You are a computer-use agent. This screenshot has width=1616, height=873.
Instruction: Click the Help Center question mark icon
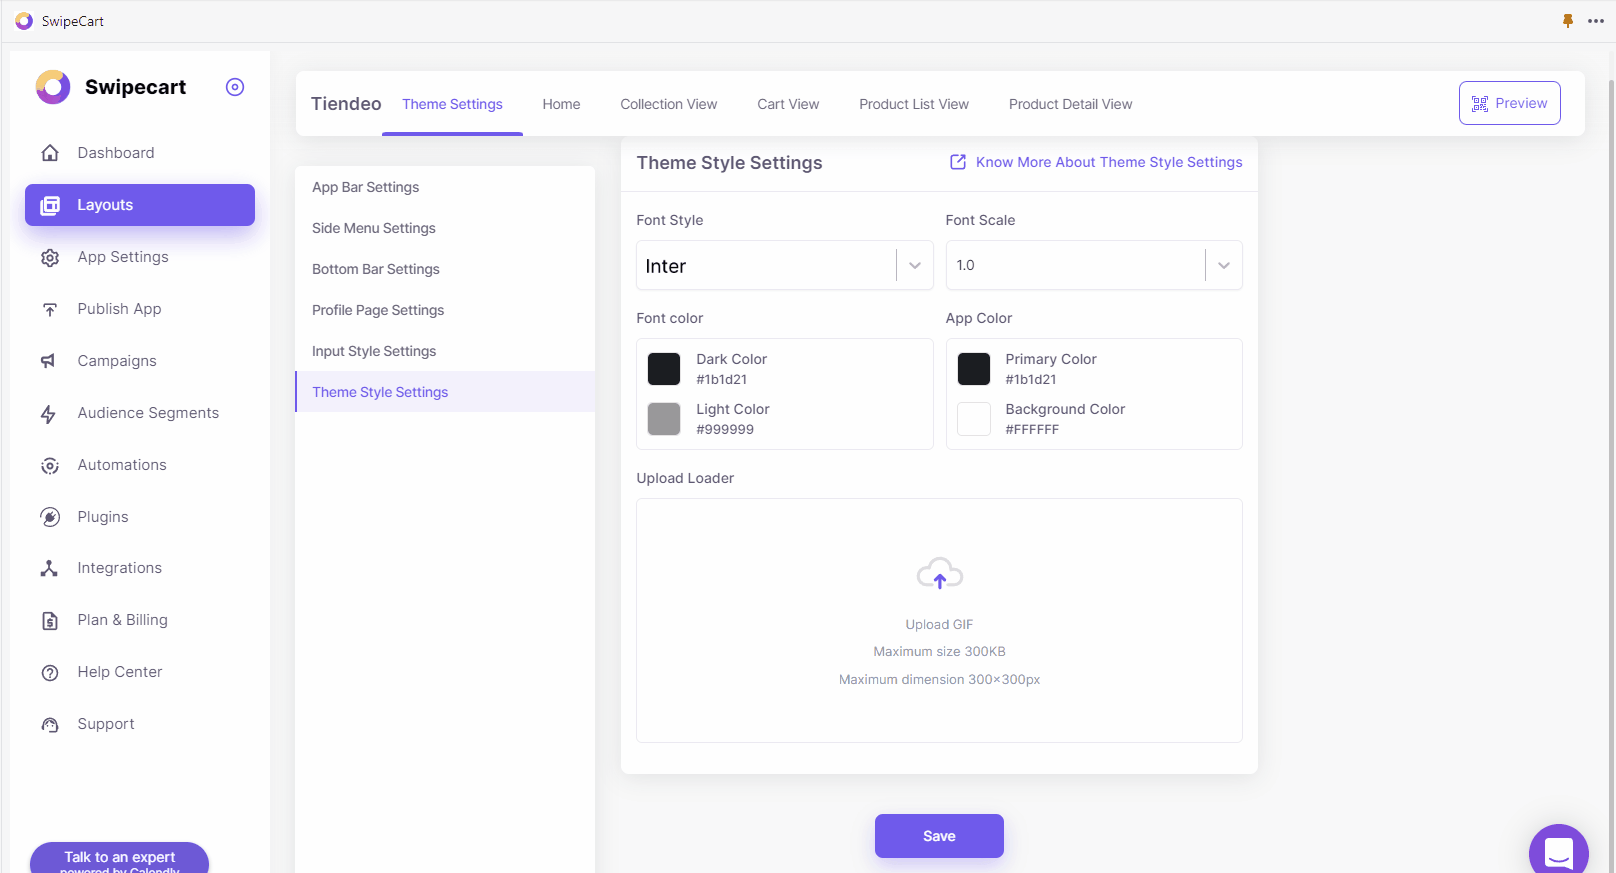50,673
